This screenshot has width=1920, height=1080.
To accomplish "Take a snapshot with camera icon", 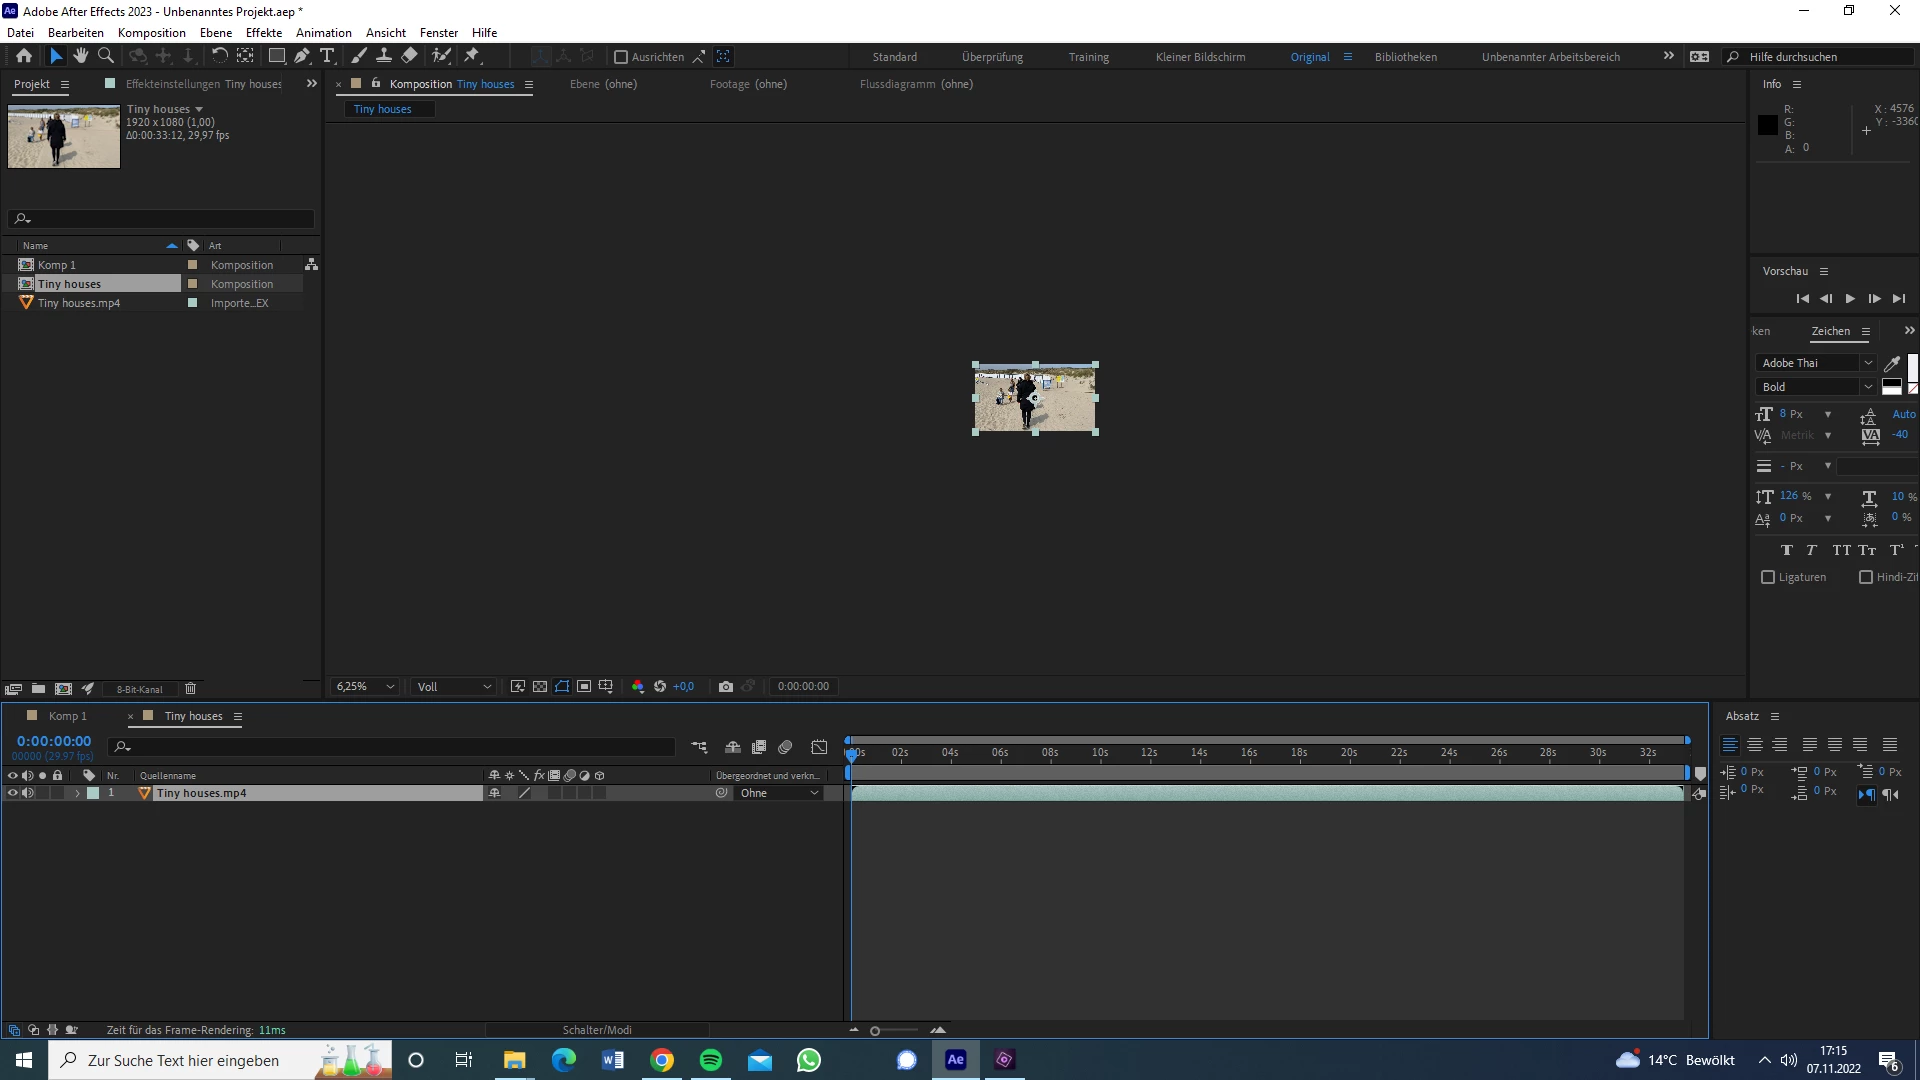I will point(726,686).
